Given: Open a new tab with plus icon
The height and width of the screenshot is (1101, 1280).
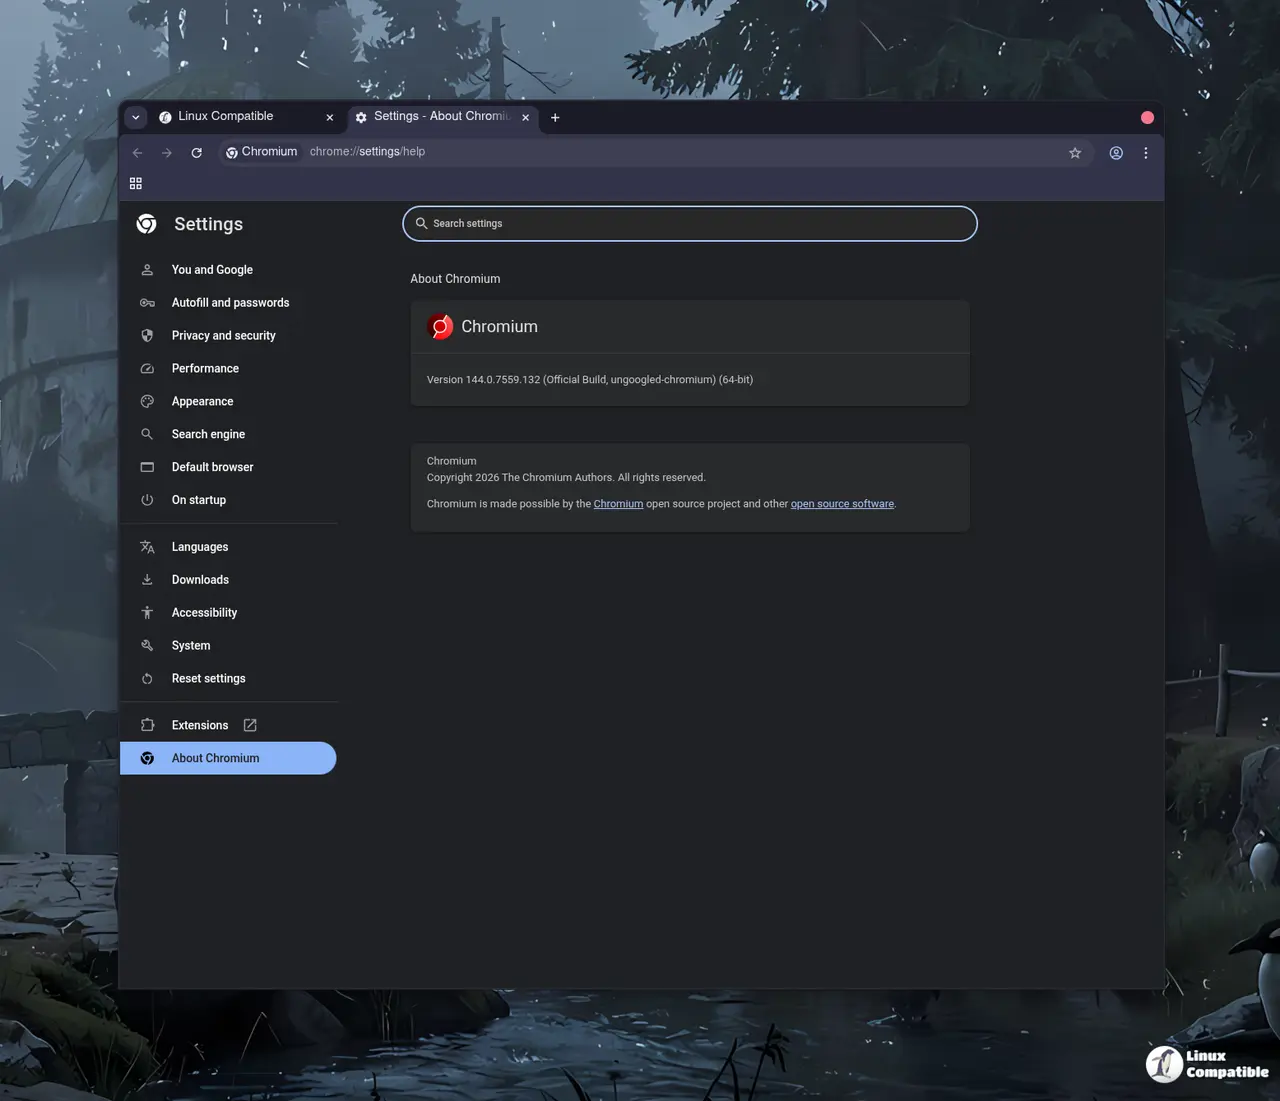Looking at the screenshot, I should (555, 118).
